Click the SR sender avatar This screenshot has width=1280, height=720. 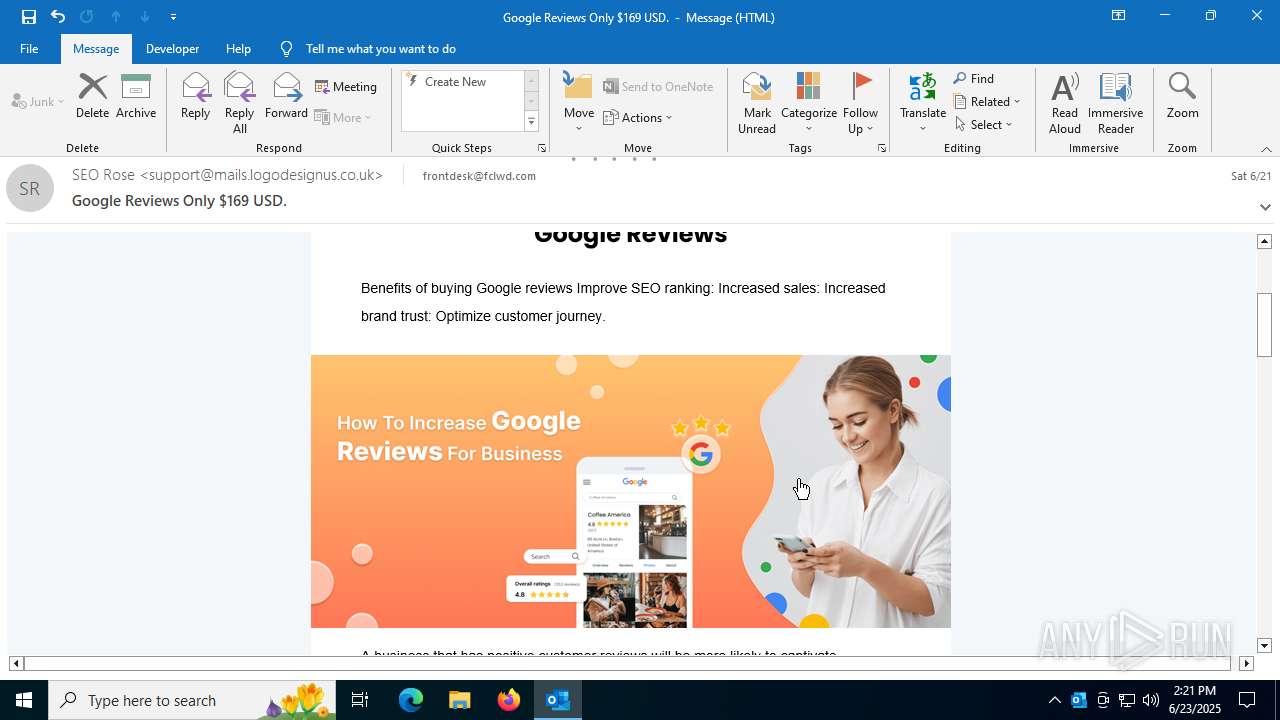[30, 188]
